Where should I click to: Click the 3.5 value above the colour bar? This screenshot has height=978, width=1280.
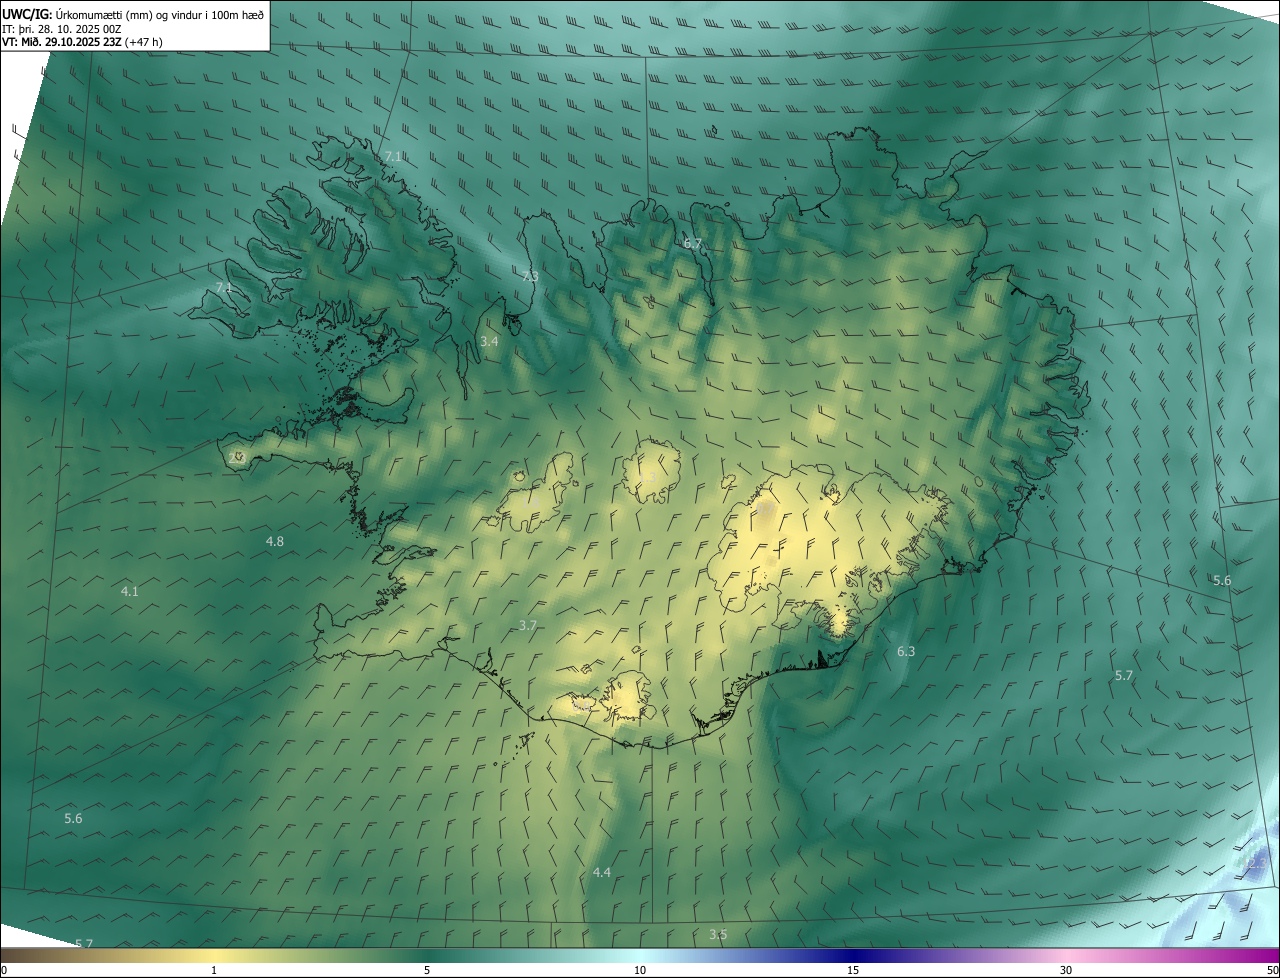718,935
